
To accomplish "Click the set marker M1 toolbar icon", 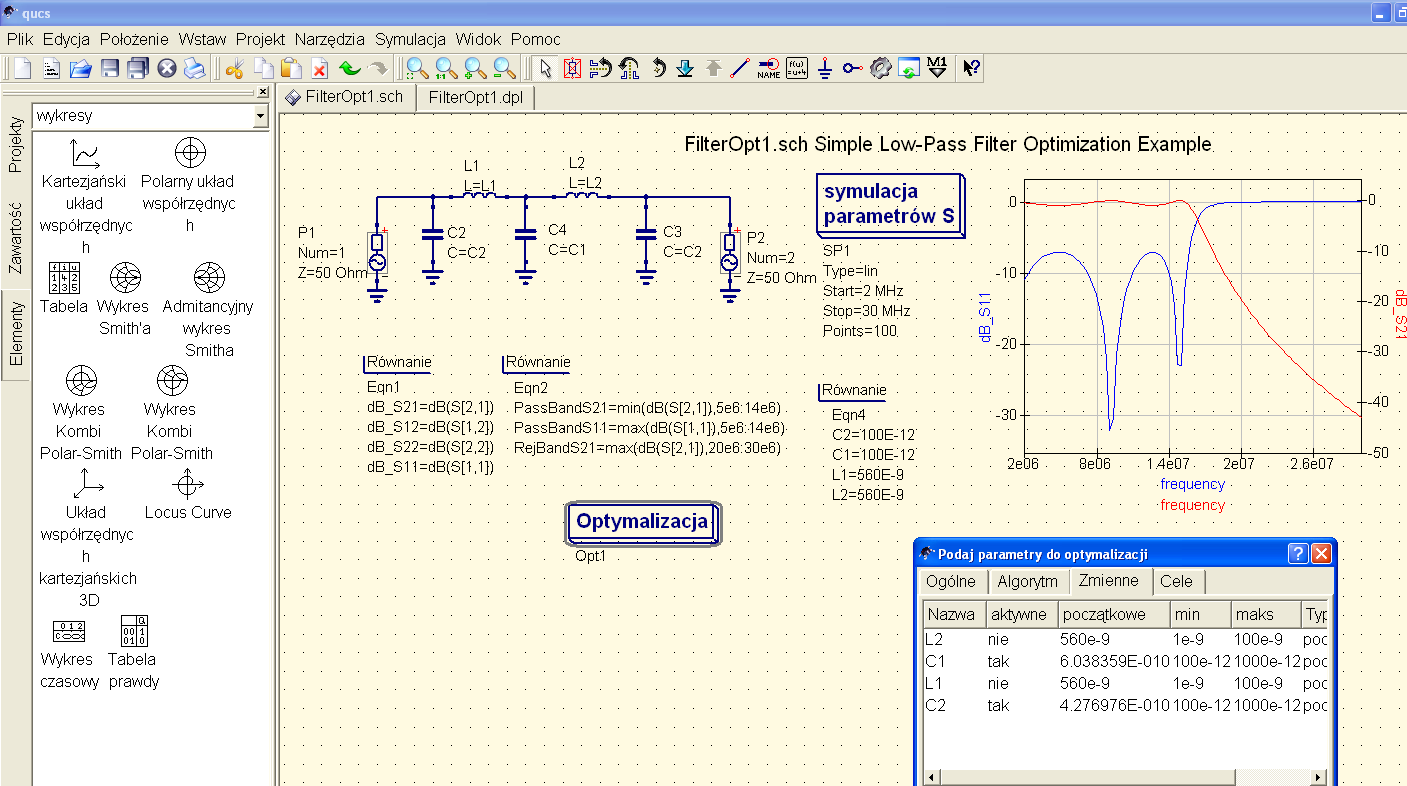I will coord(937,68).
